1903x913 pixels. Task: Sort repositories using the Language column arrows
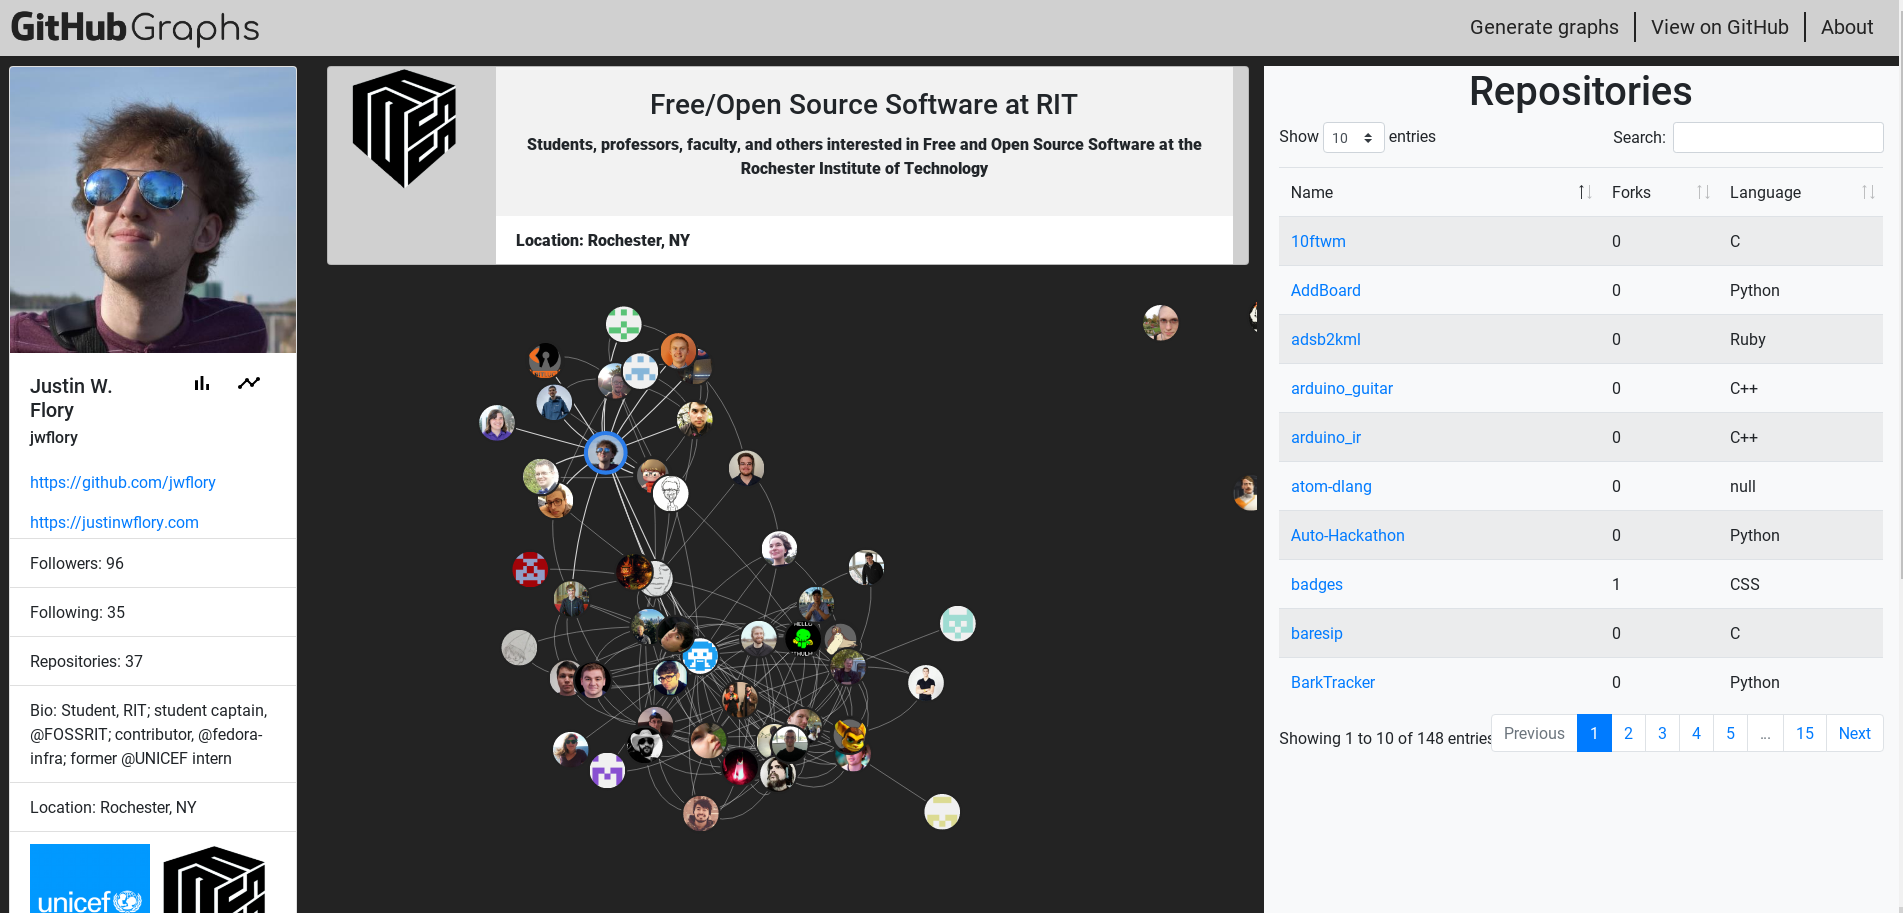tap(1870, 191)
